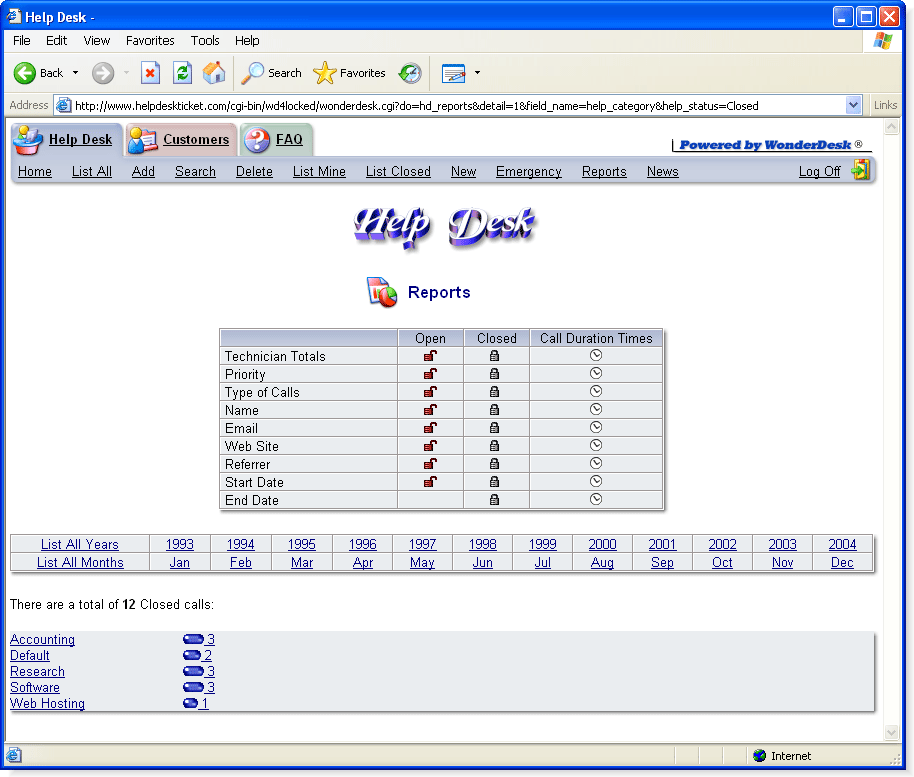
Task: Click the clock icon for Email call durations
Action: point(596,428)
